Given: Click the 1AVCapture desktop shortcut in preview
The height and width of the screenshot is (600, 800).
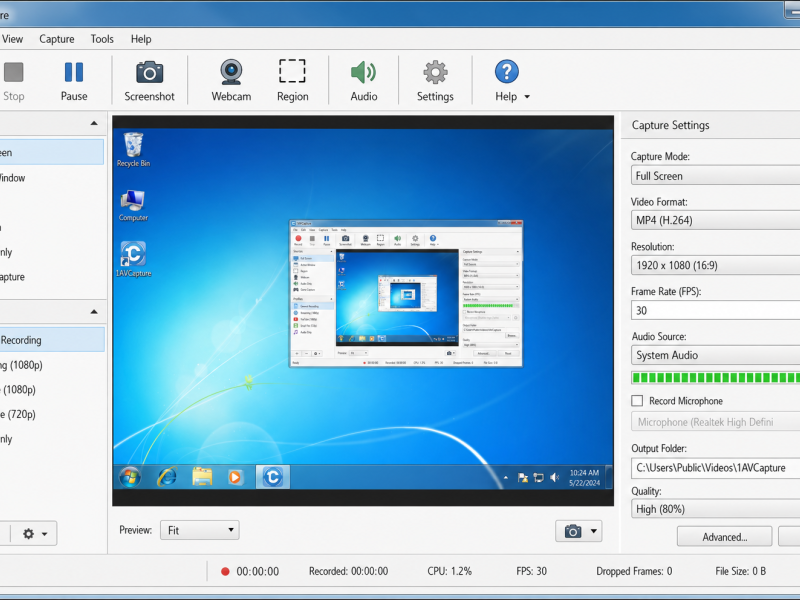Looking at the screenshot, I should pos(133,259).
